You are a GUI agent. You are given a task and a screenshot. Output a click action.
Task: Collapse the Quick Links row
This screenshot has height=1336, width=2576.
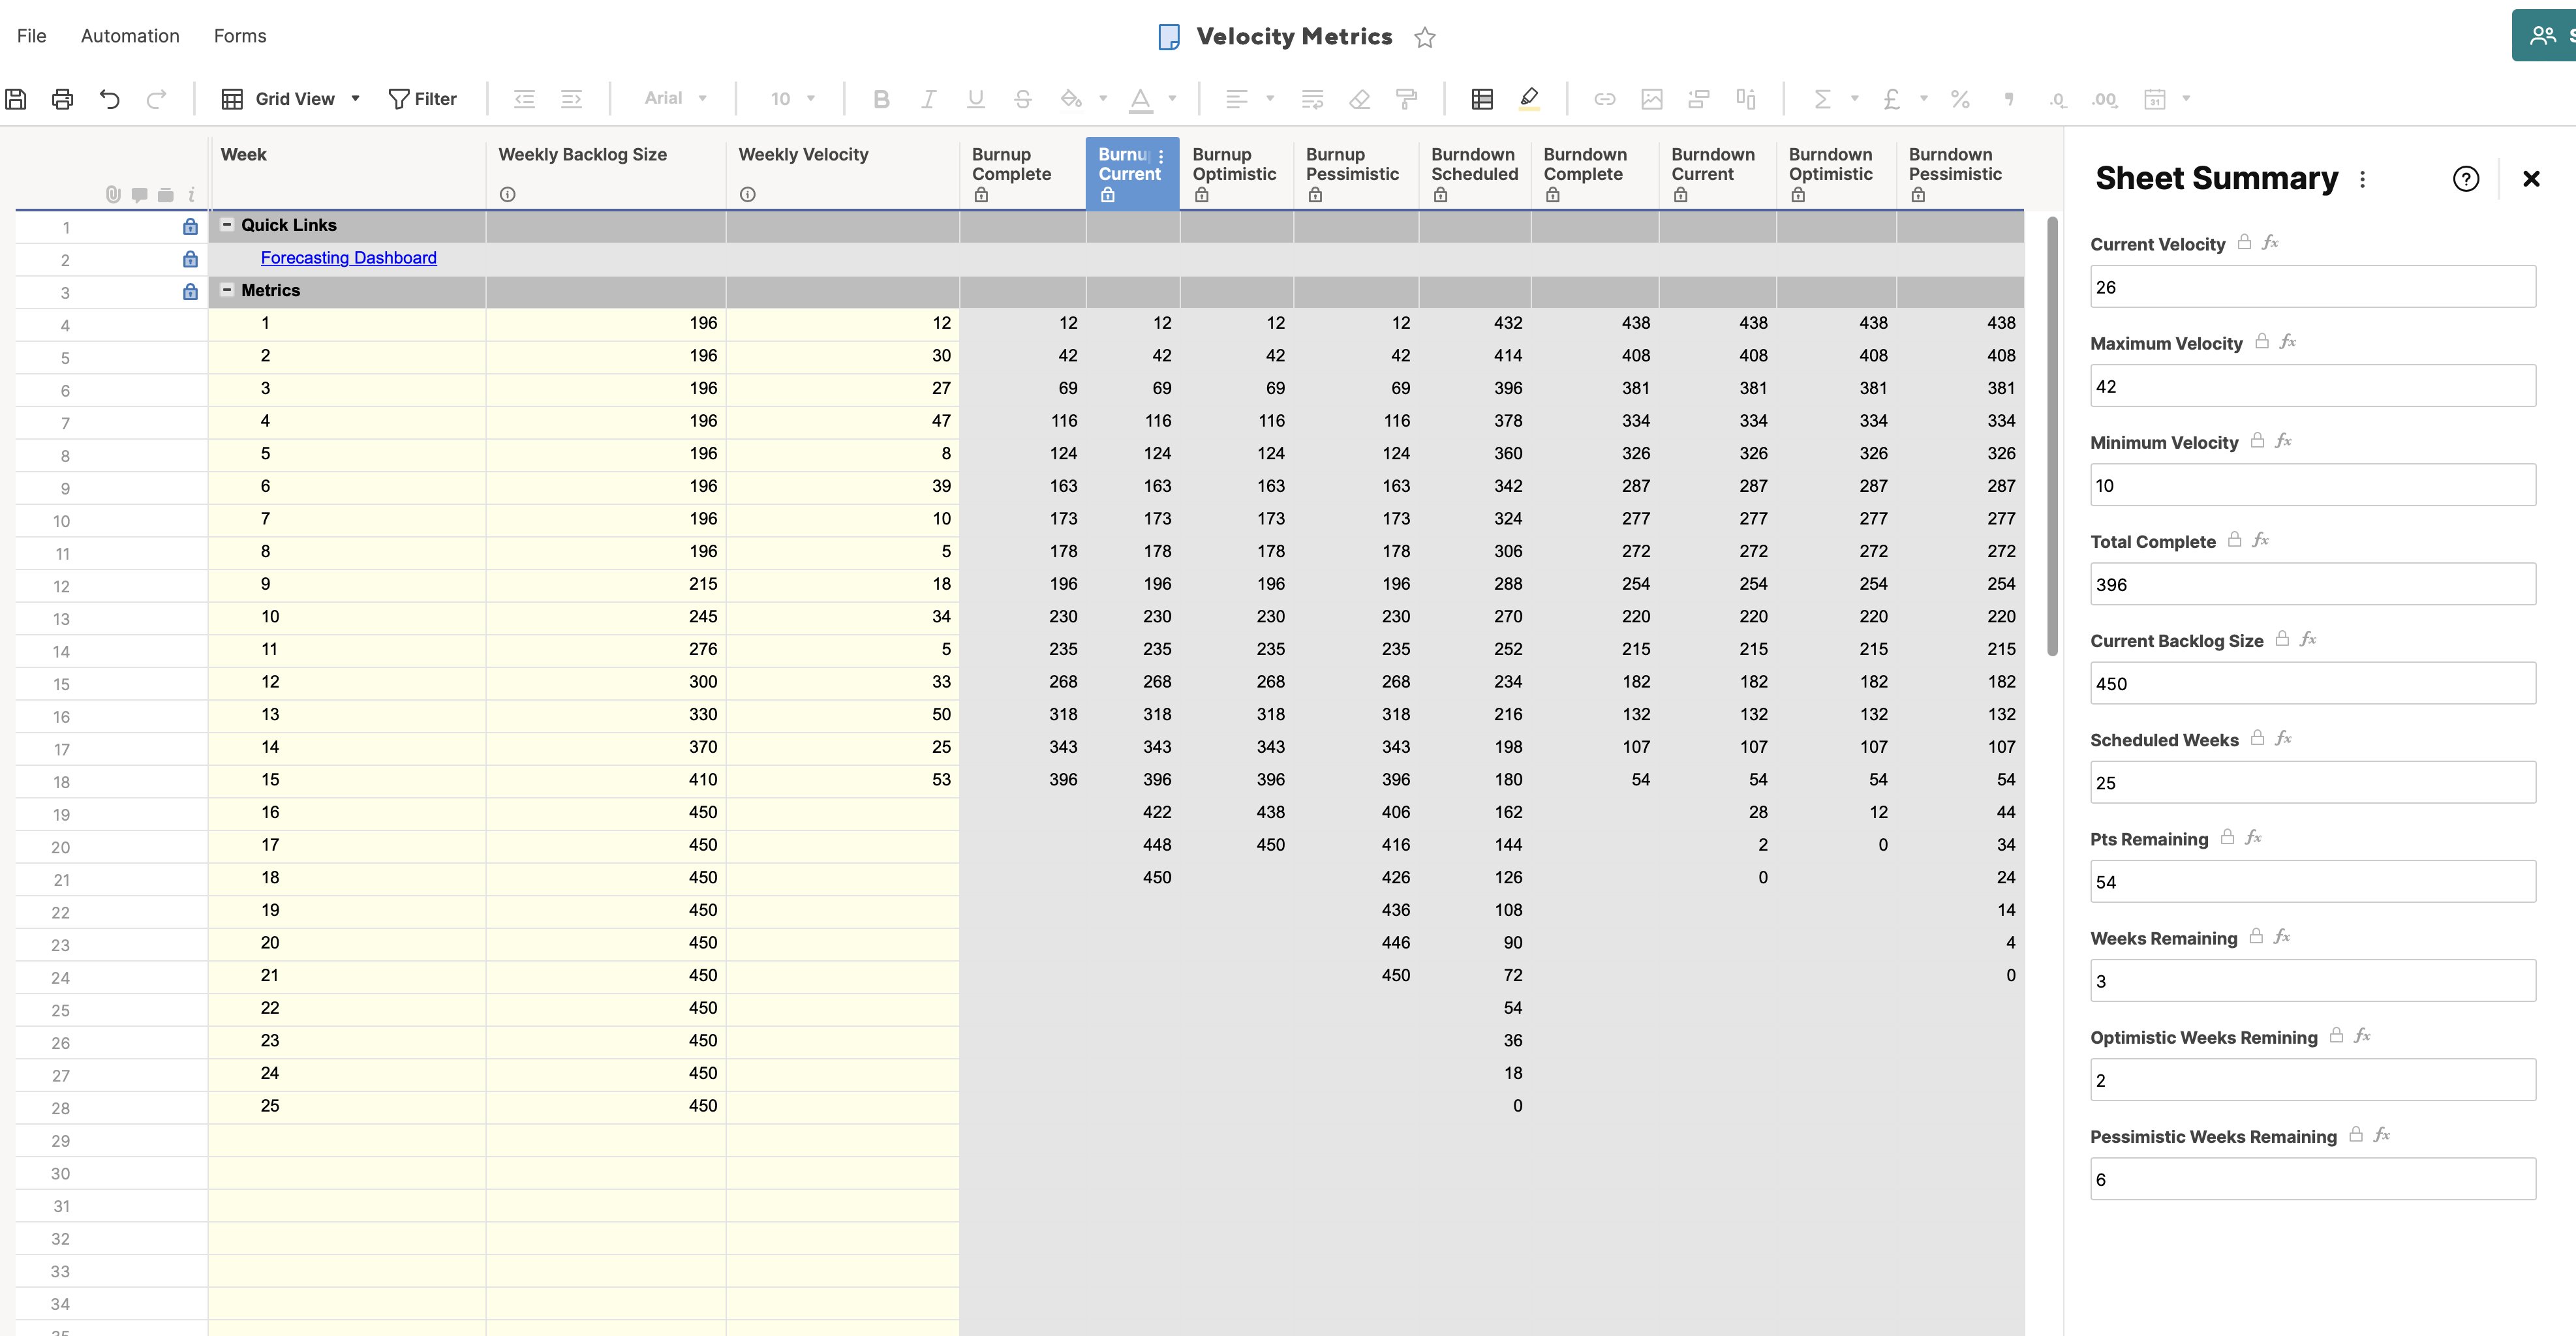point(227,225)
